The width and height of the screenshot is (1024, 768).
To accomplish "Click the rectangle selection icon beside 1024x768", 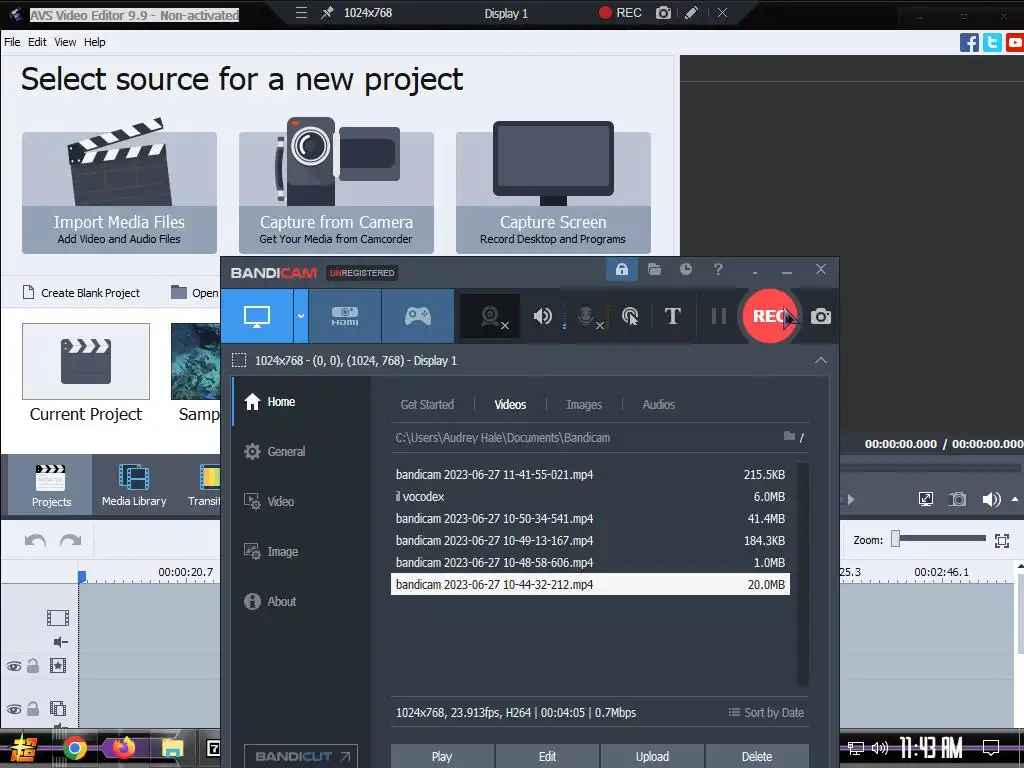I will click(x=239, y=360).
